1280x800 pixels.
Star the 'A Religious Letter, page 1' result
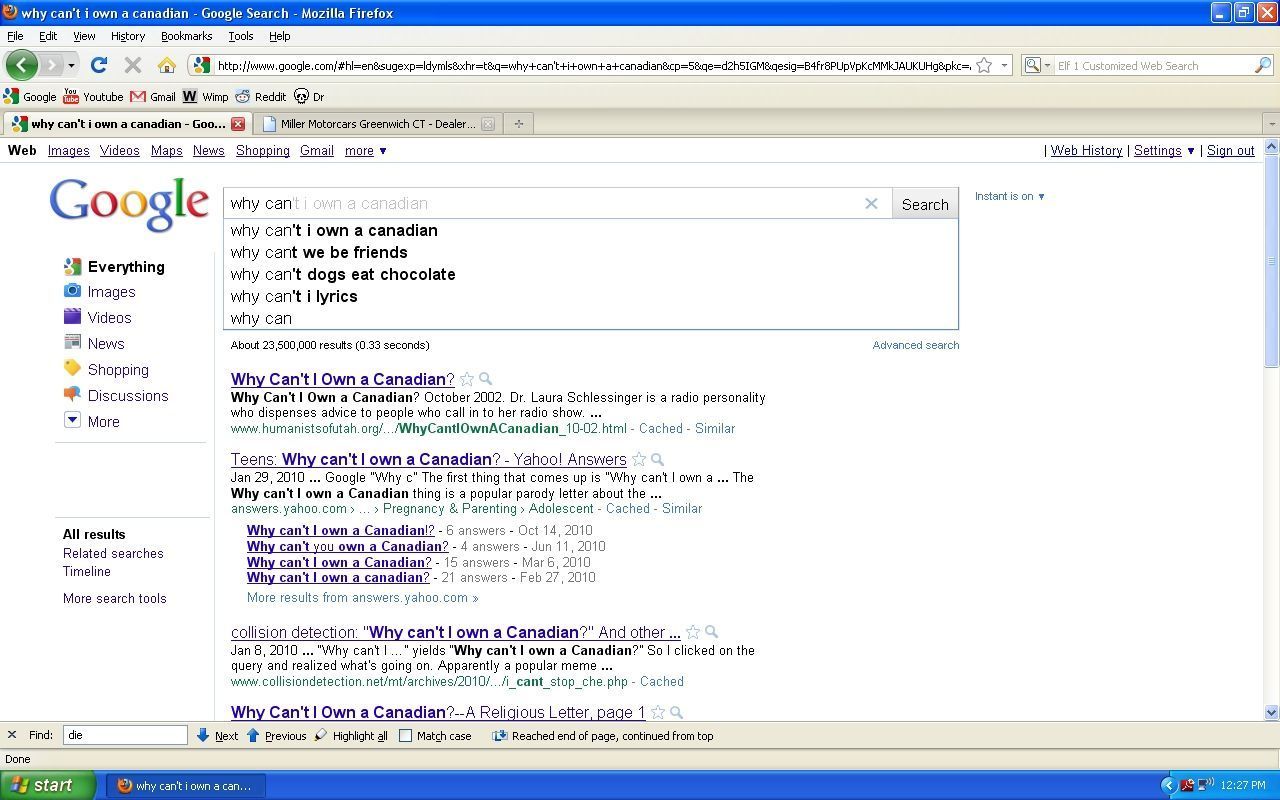[657, 713]
